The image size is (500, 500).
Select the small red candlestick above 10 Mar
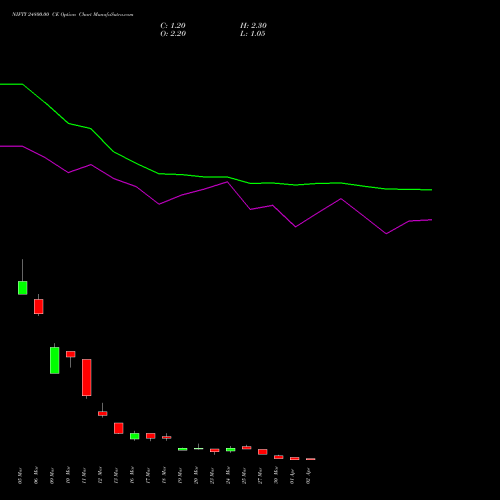coord(71,354)
